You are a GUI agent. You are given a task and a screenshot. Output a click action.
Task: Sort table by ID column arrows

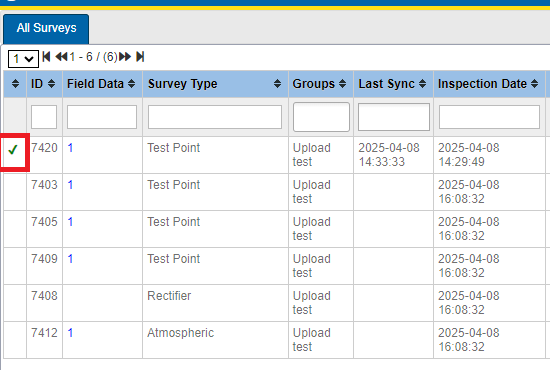(x=51, y=83)
